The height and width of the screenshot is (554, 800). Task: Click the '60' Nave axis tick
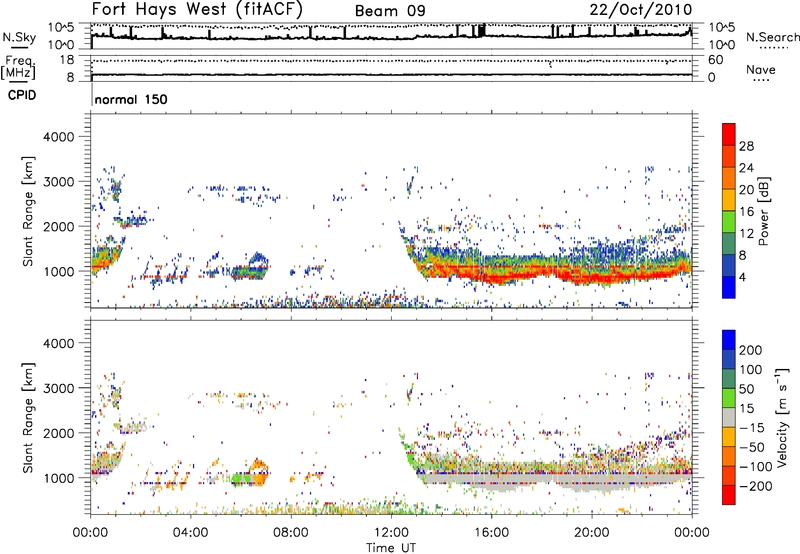(x=715, y=60)
